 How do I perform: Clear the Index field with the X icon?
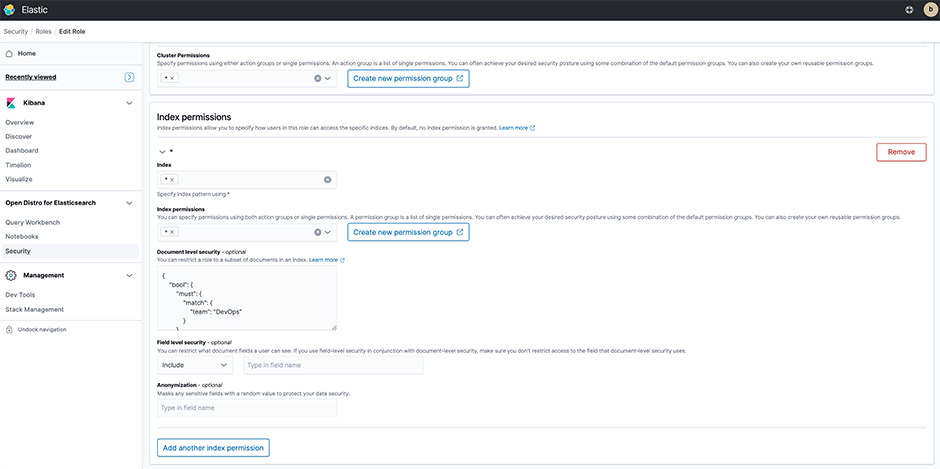pyautogui.click(x=327, y=180)
